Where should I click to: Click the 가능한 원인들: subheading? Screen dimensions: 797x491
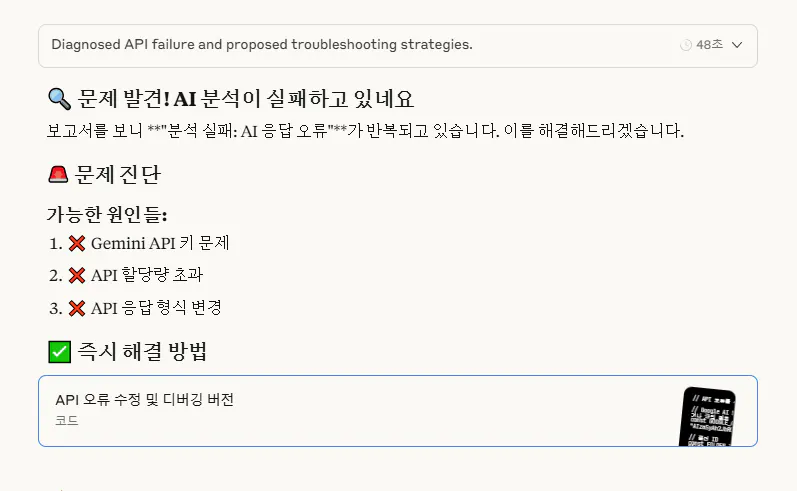[x=107, y=214]
